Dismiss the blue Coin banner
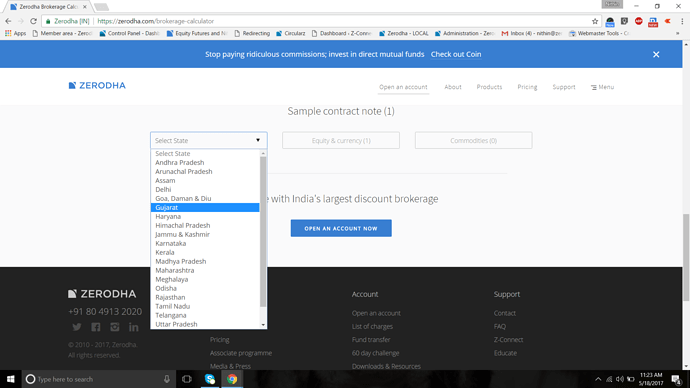The width and height of the screenshot is (690, 388). pos(656,55)
